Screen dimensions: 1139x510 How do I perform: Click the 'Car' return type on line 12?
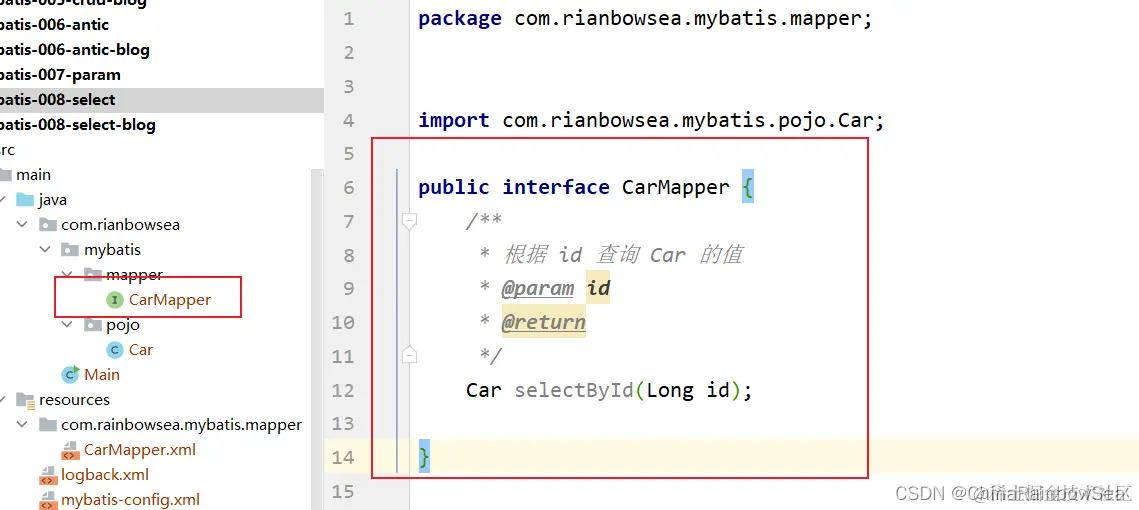(x=484, y=390)
